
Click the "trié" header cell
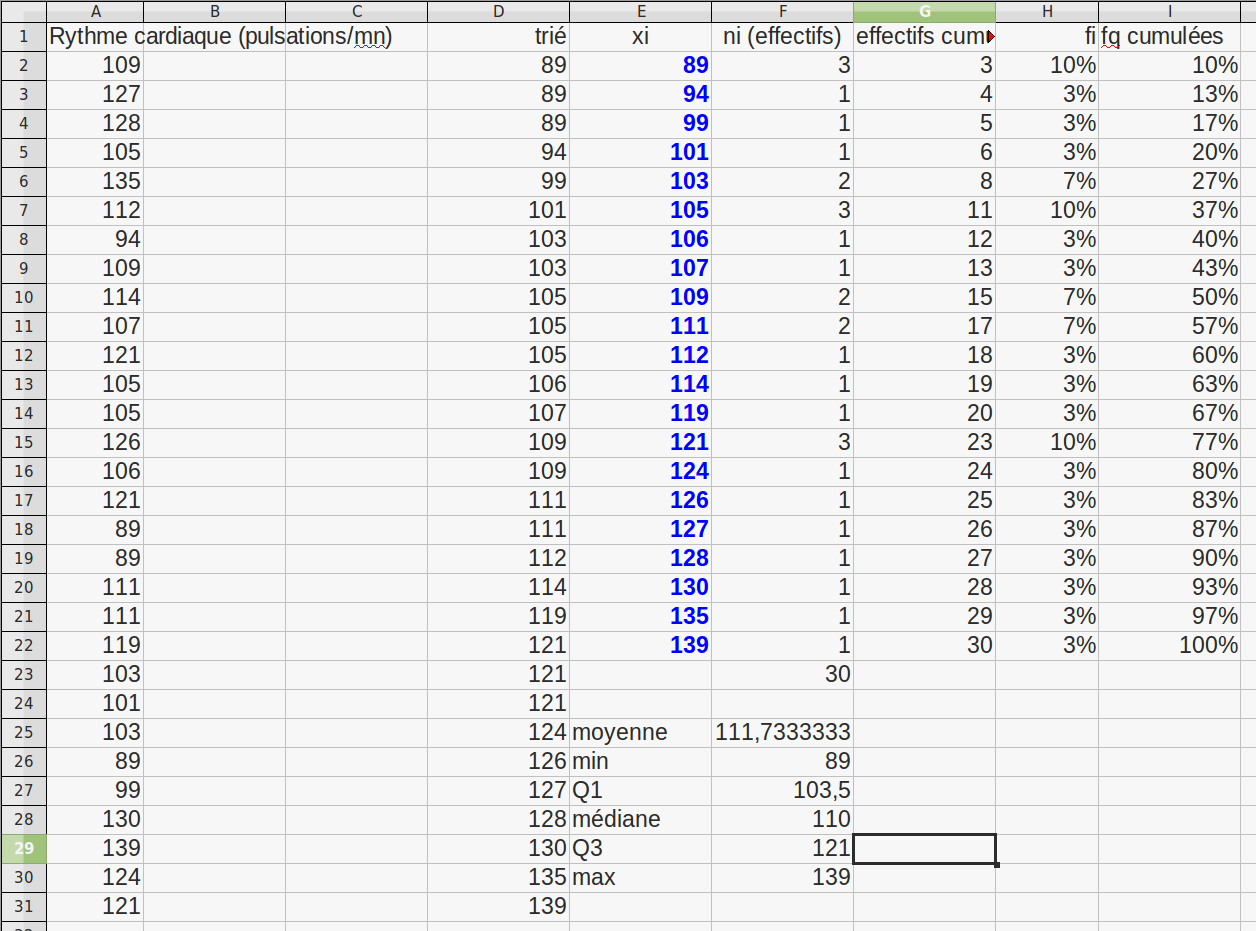coord(498,37)
